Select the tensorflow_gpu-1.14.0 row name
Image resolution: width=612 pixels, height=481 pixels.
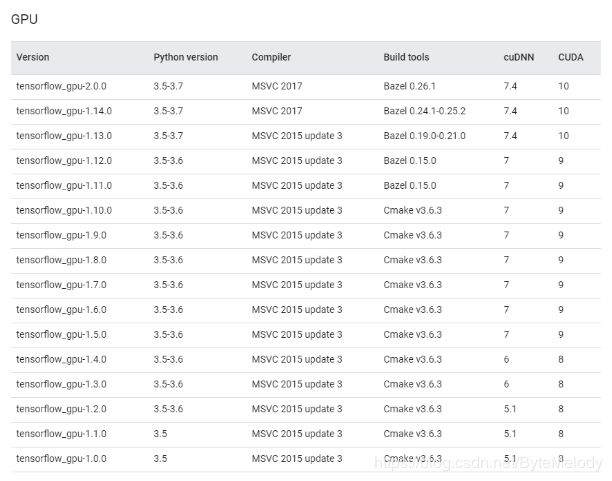point(64,111)
